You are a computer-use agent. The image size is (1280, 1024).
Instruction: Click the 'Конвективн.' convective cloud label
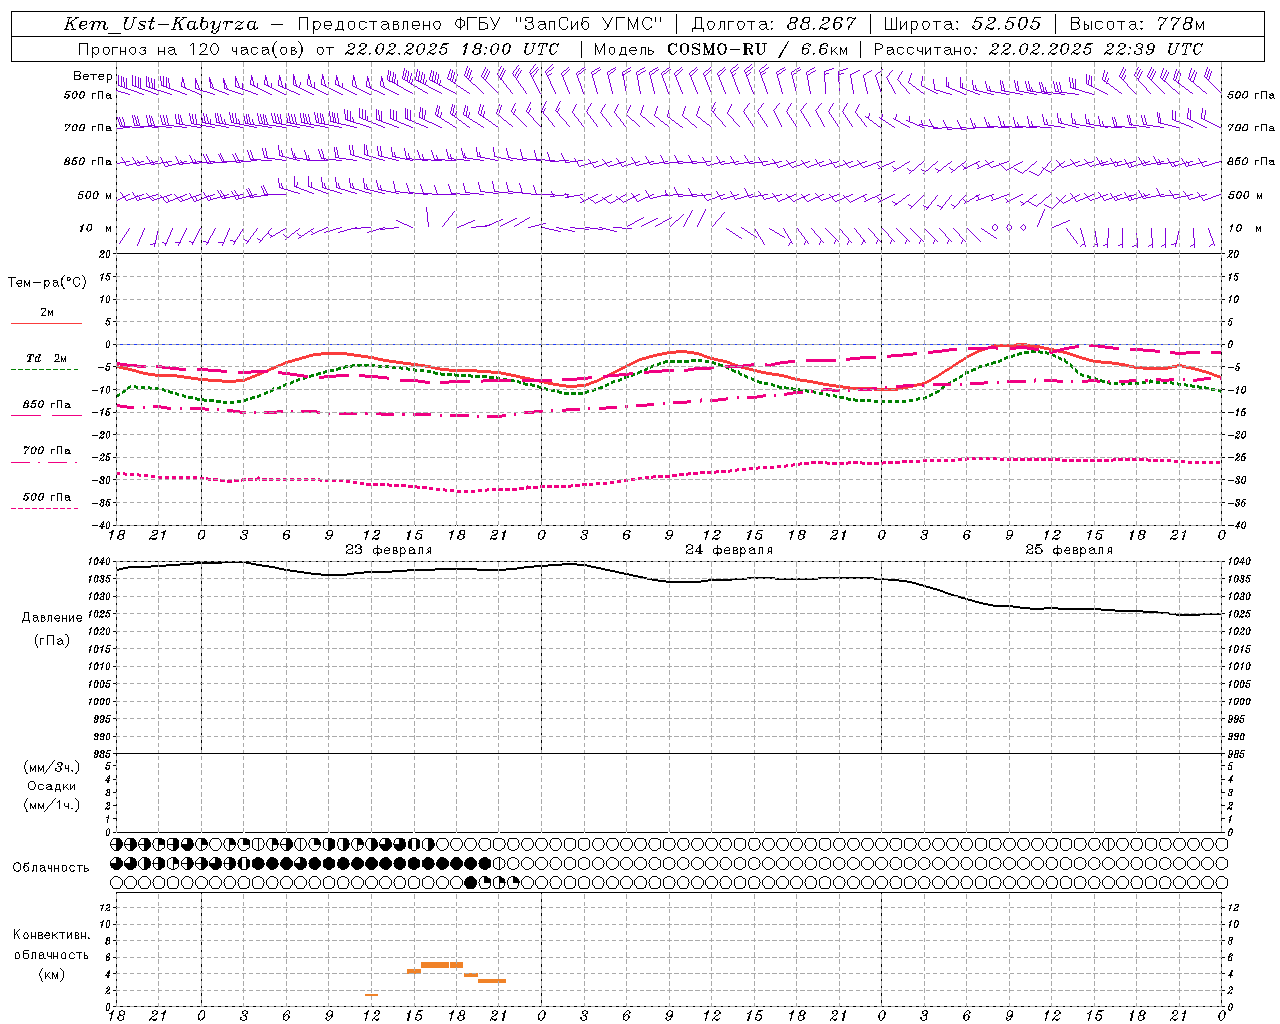point(51,936)
